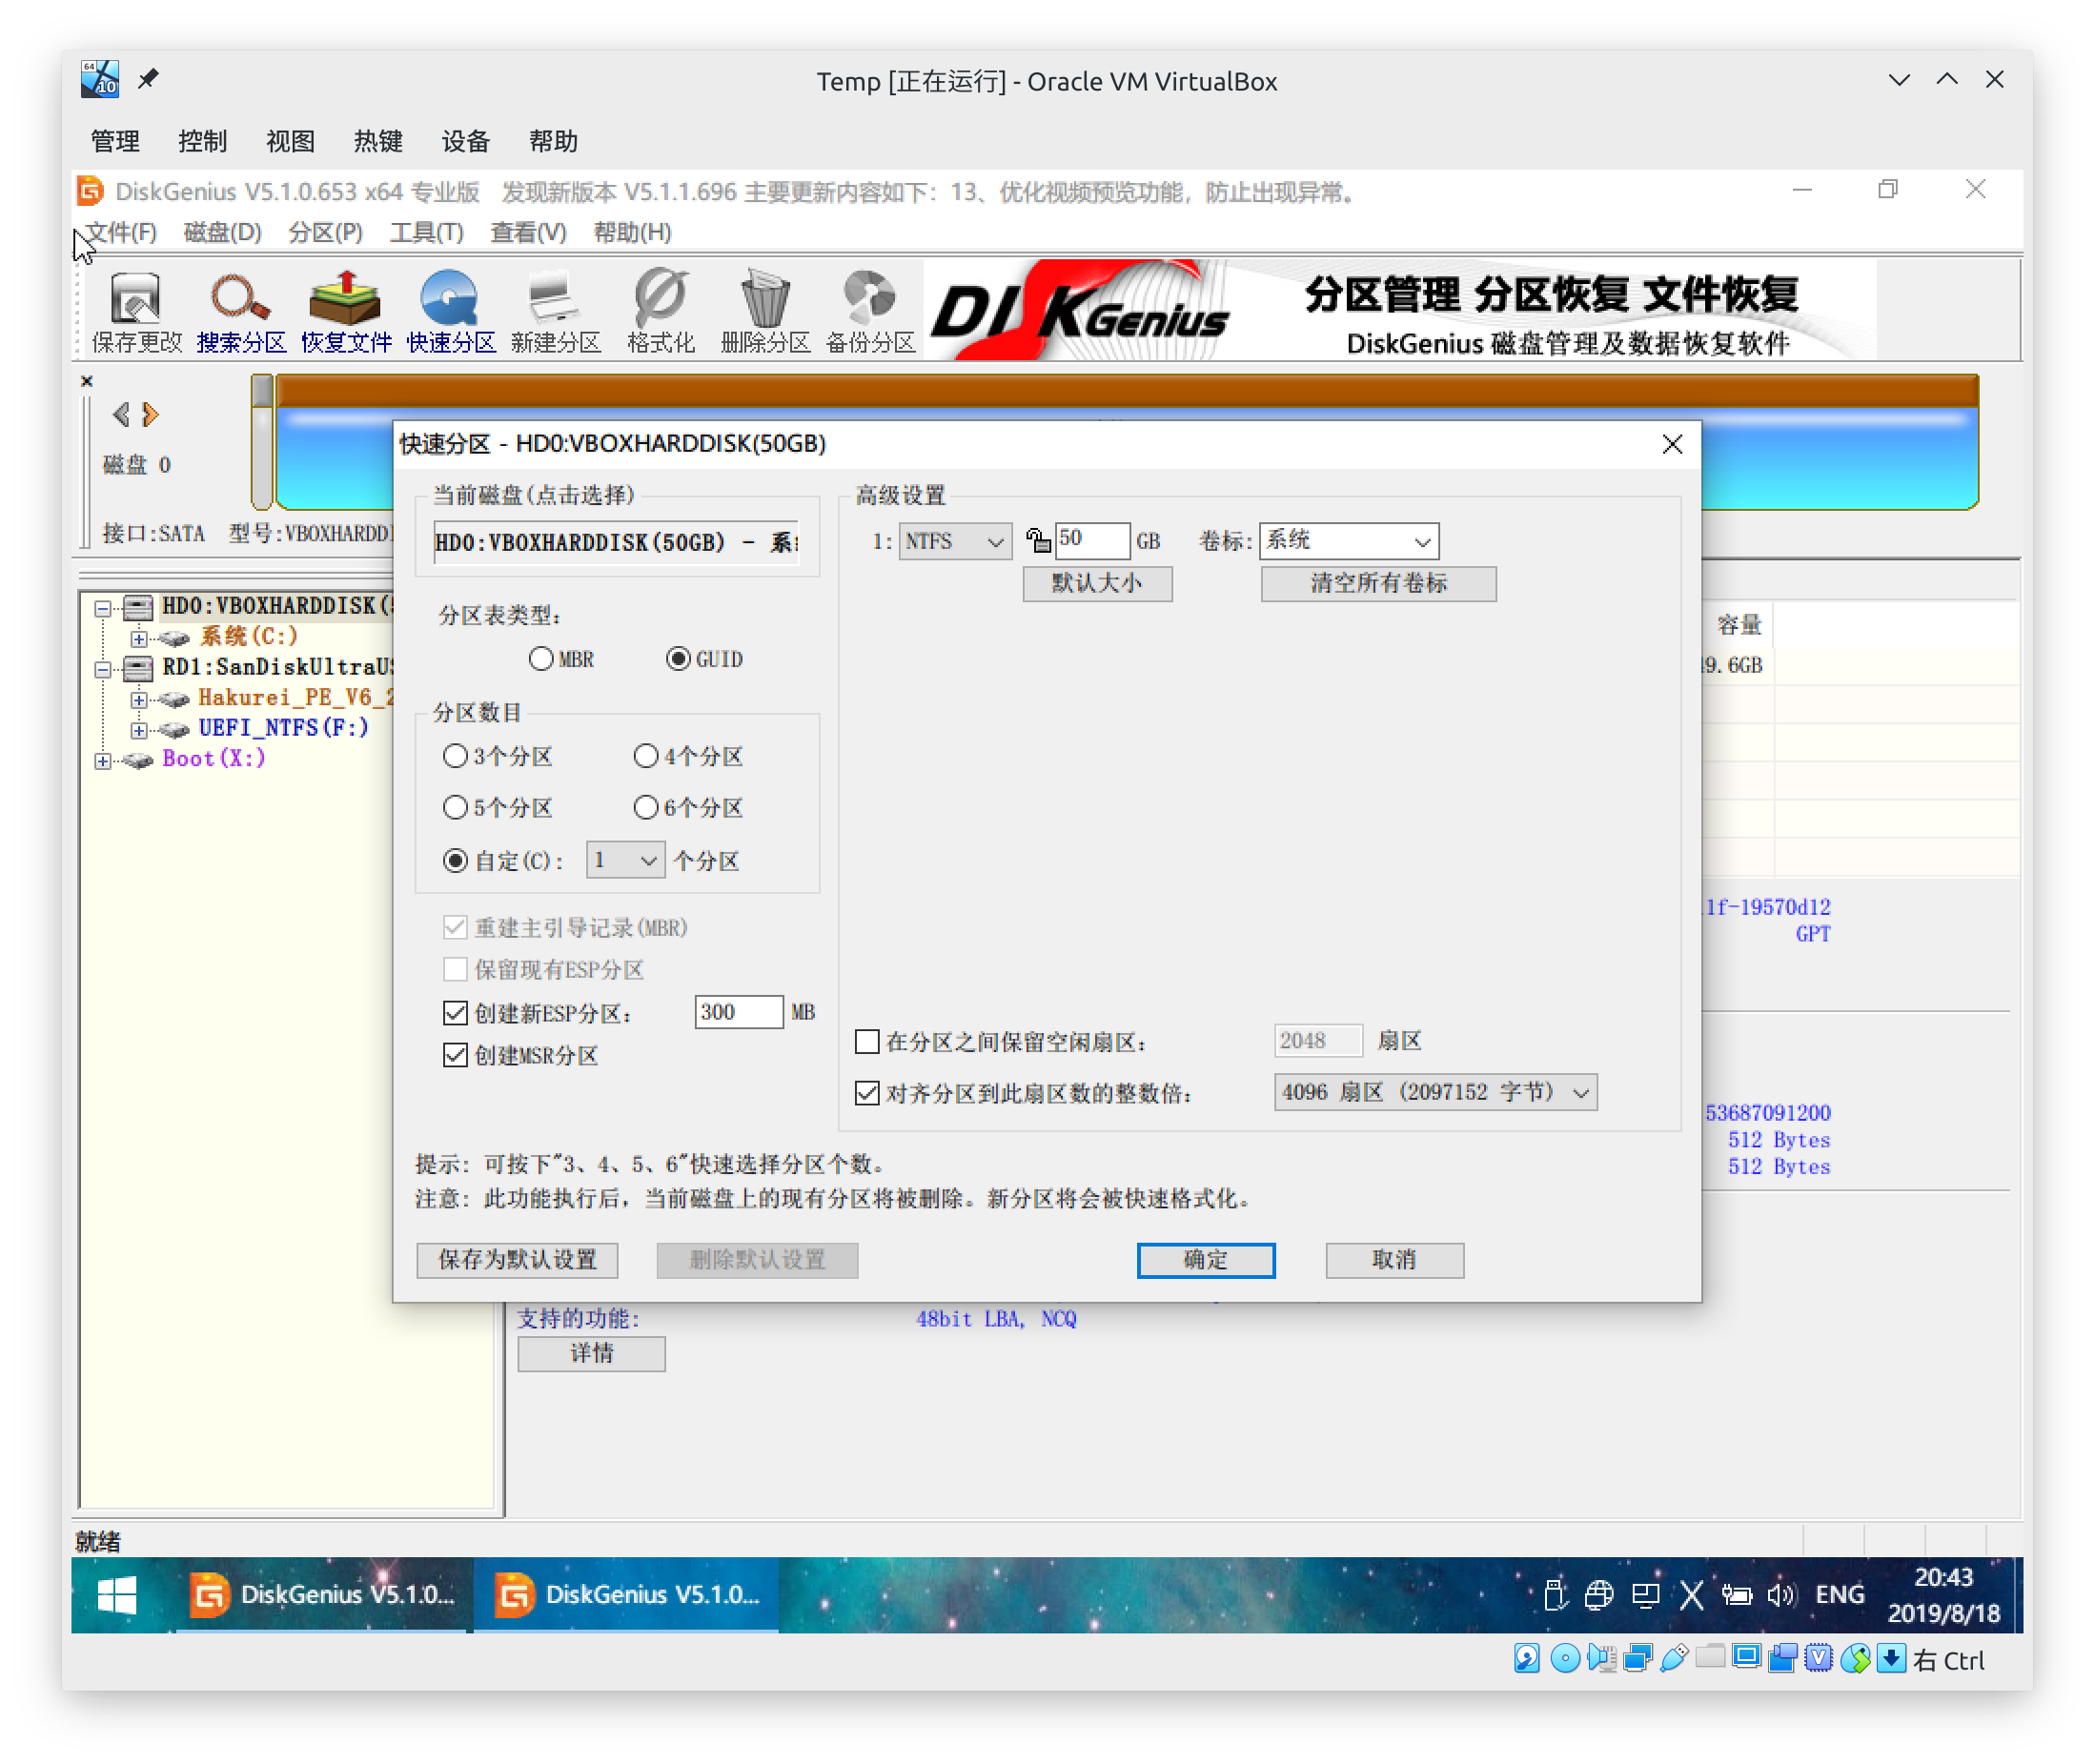The height and width of the screenshot is (1764, 2095).
Task: Click the 搜索分区 search partition toolbar icon
Action: tap(241, 312)
